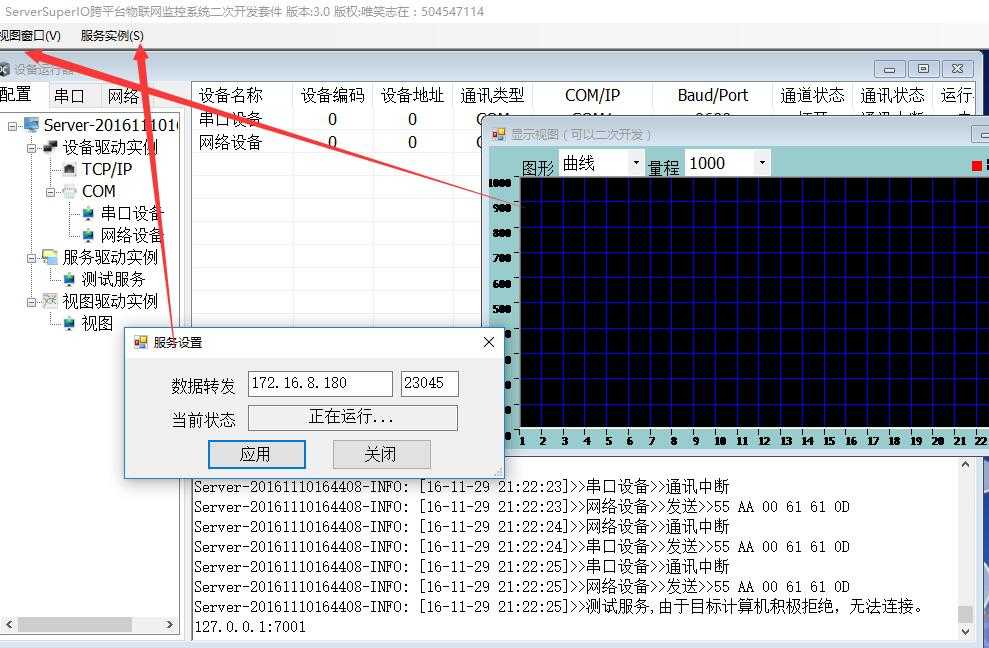Click the 通讯类型 column header

493,95
